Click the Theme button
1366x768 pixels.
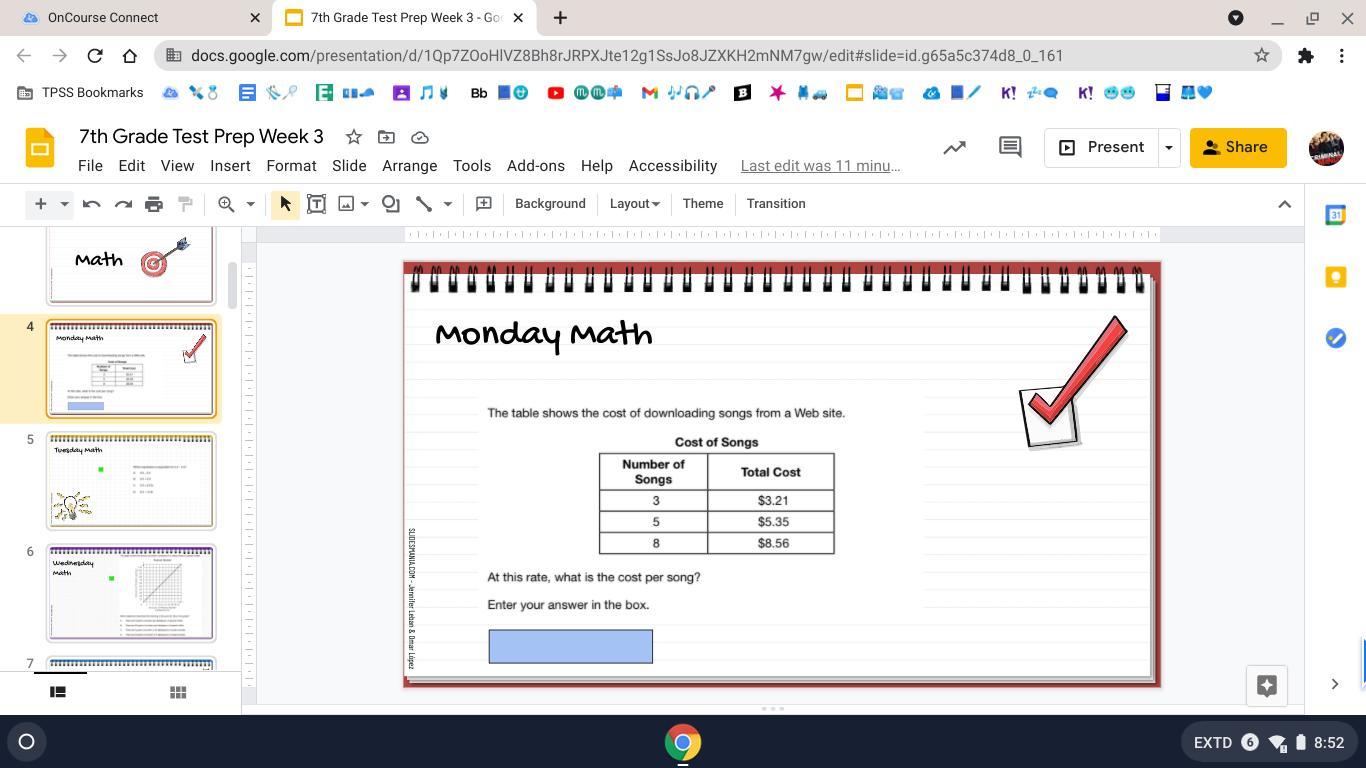coord(703,204)
